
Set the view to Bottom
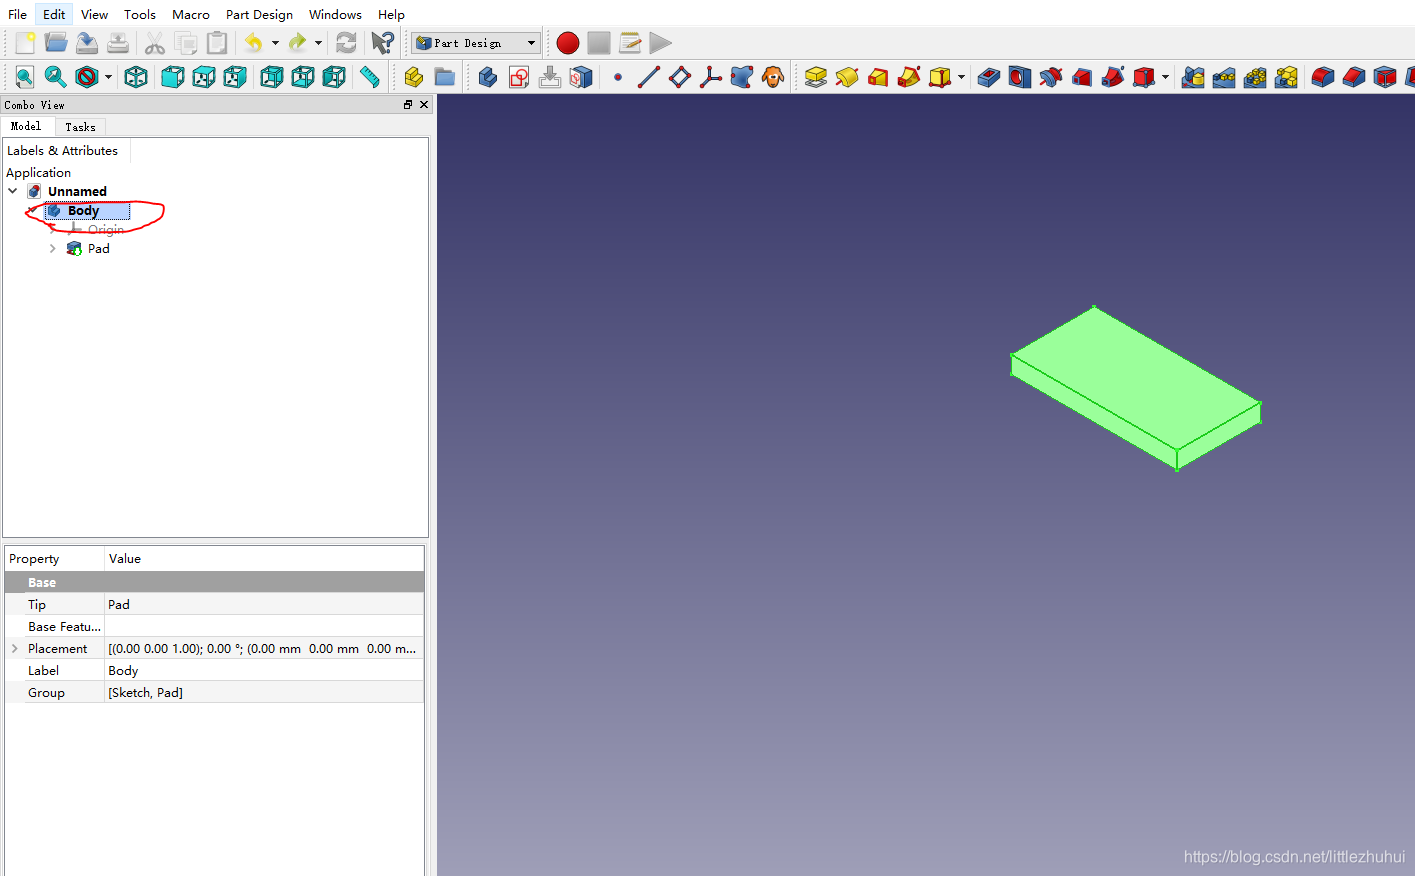click(x=302, y=77)
